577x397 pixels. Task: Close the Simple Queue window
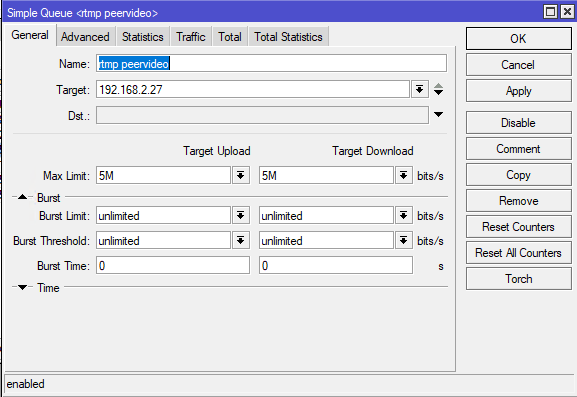click(x=567, y=12)
